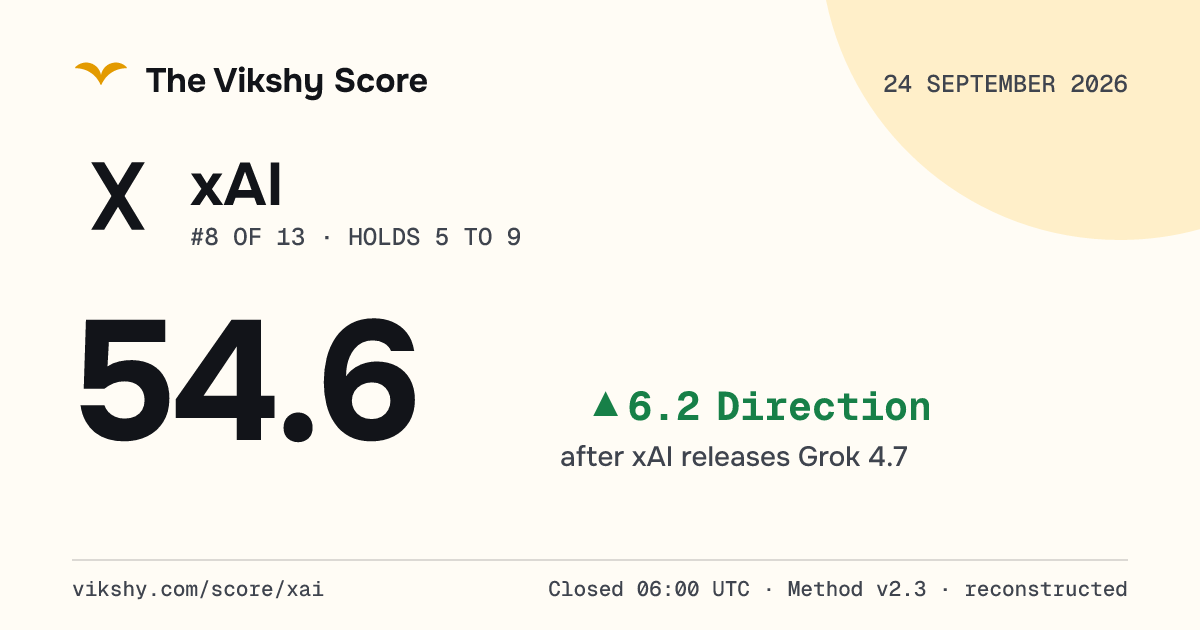Click the large 54.6 score number

coord(247,379)
